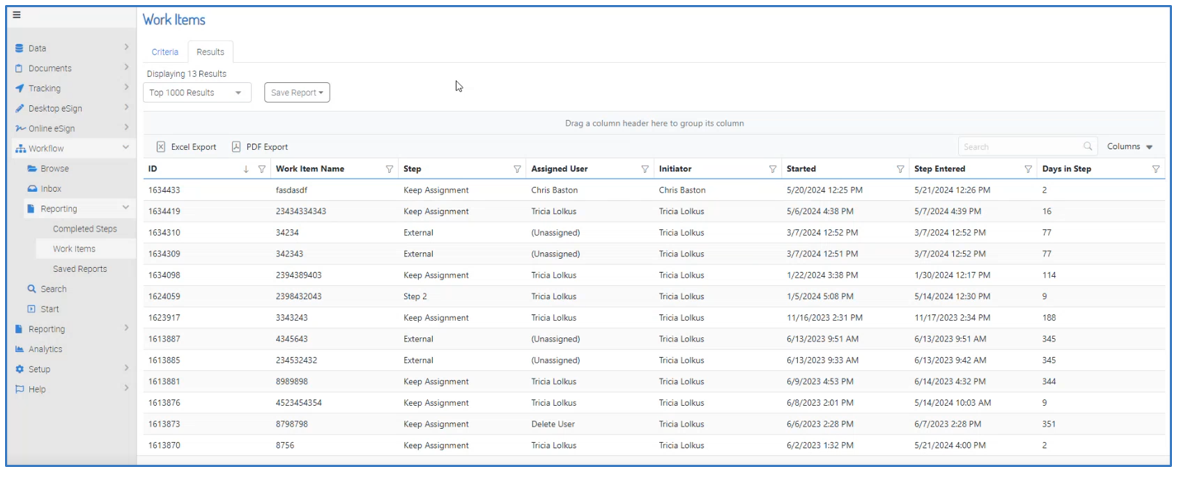The width and height of the screenshot is (1182, 479).
Task: Select work item ID 1634433
Action: (x=164, y=191)
